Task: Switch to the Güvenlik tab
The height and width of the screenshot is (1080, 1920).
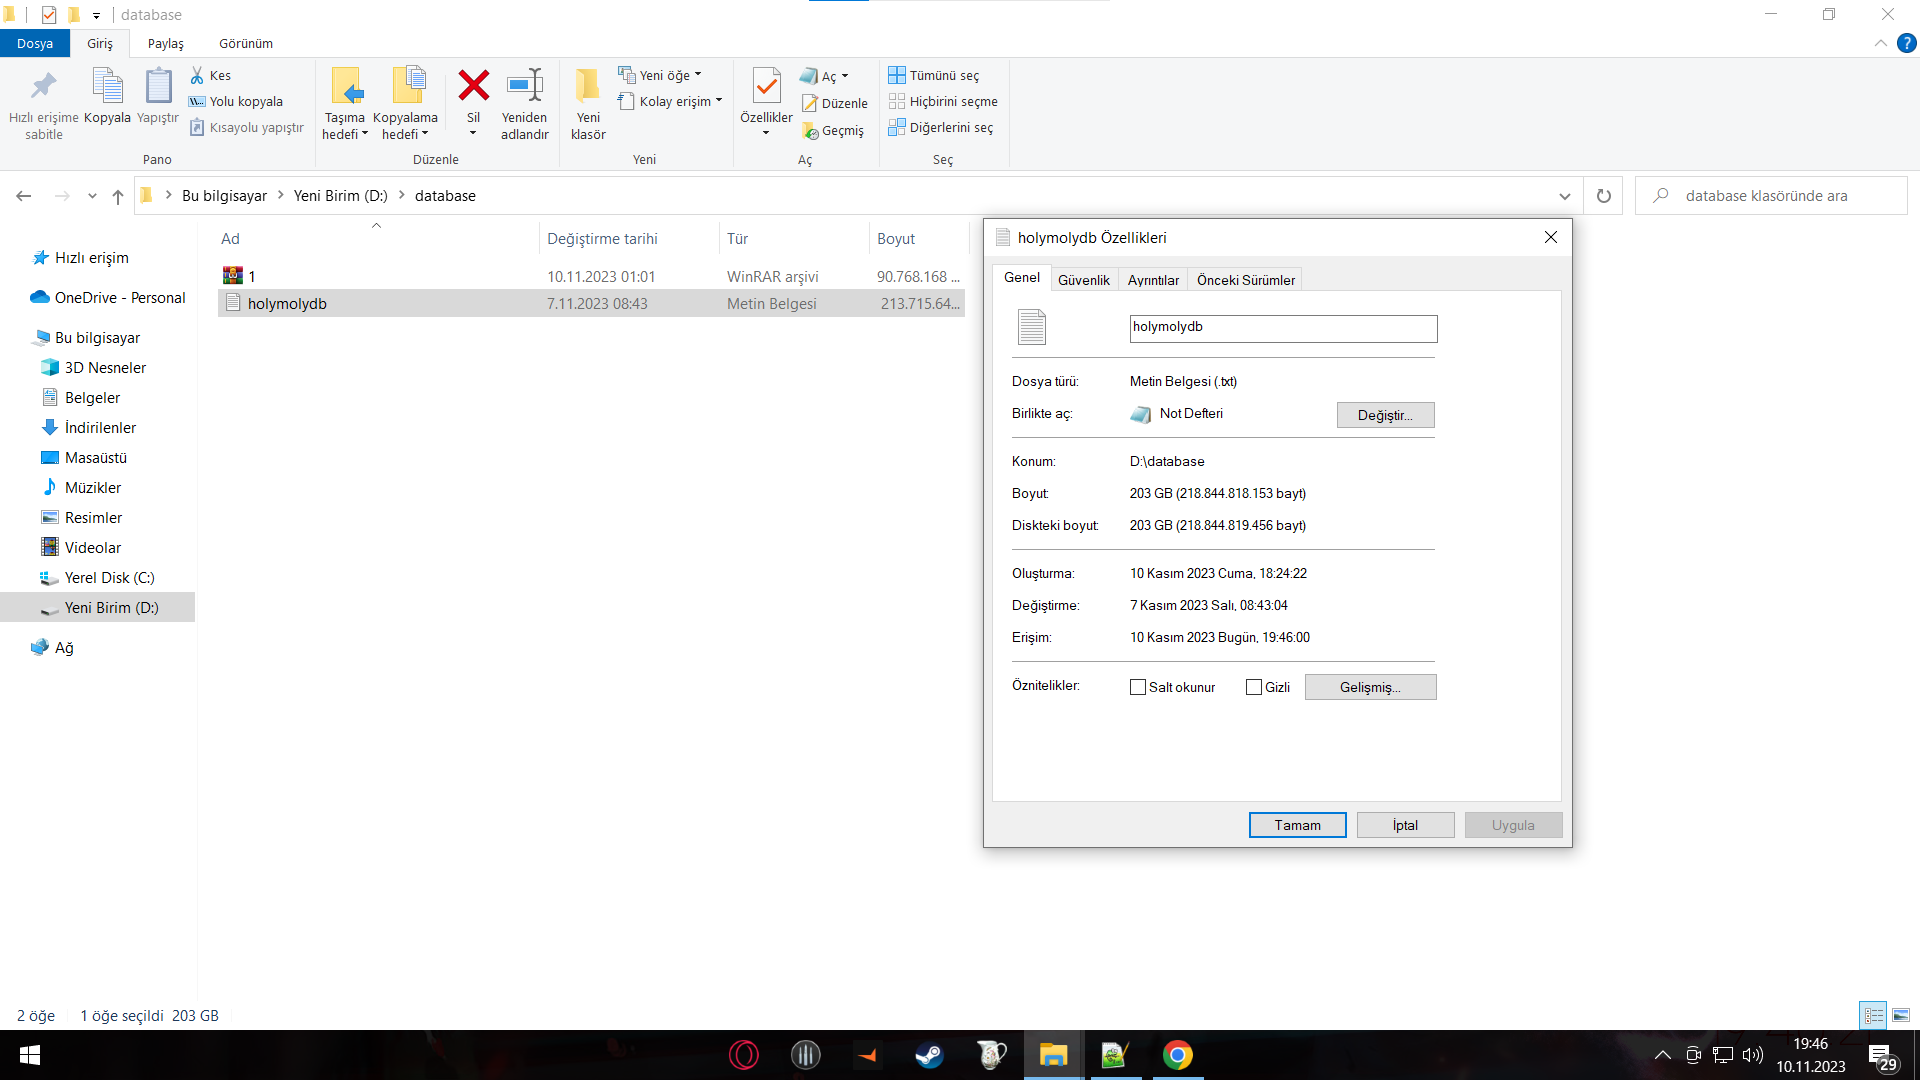Action: [x=1083, y=280]
